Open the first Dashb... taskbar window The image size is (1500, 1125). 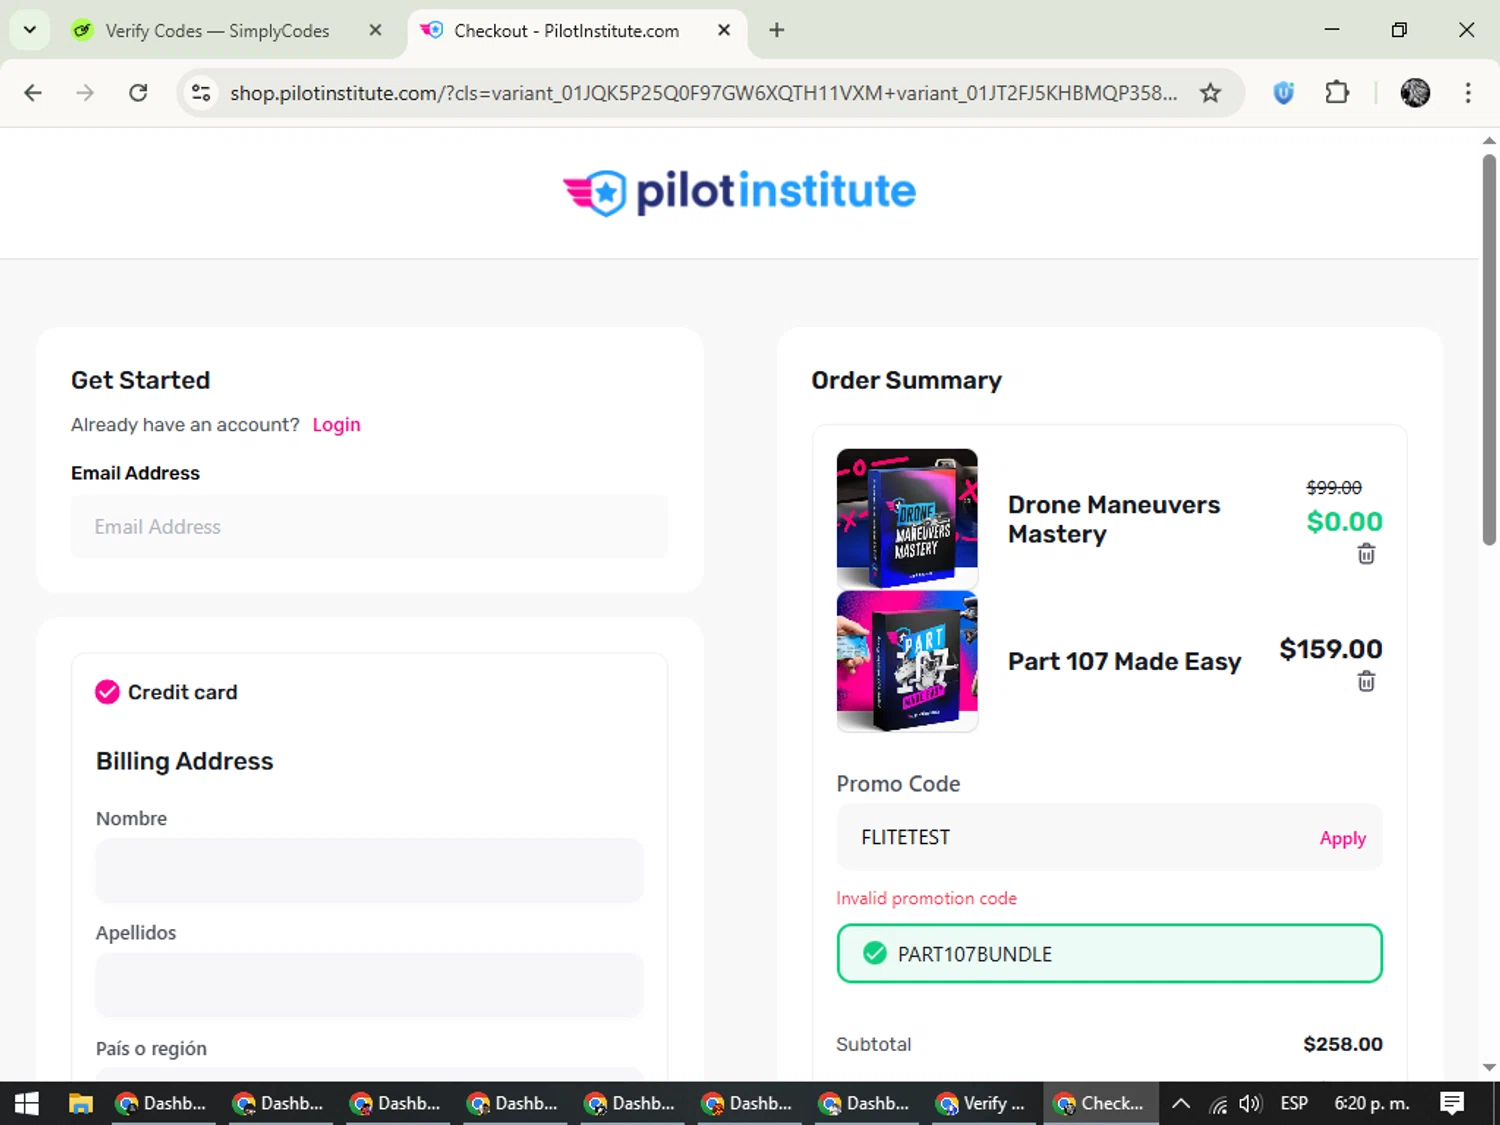tap(164, 1103)
